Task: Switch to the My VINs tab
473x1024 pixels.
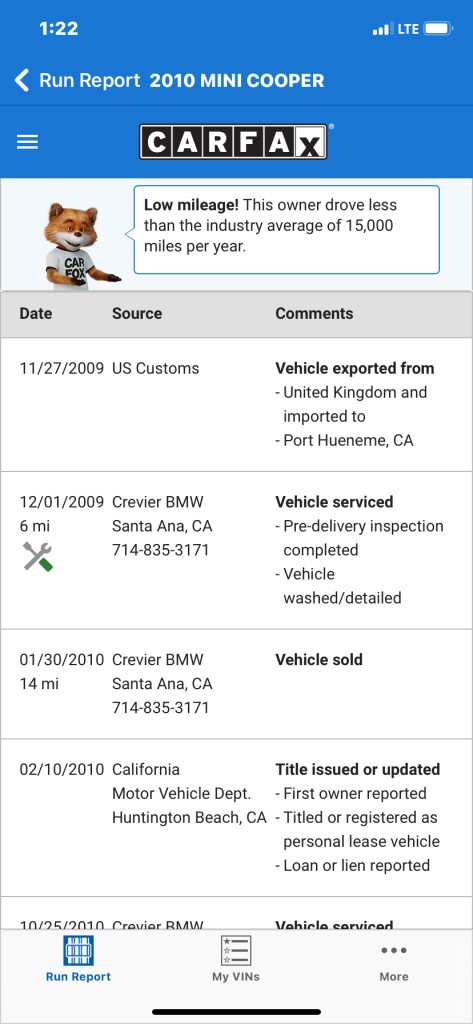Action: point(236,959)
